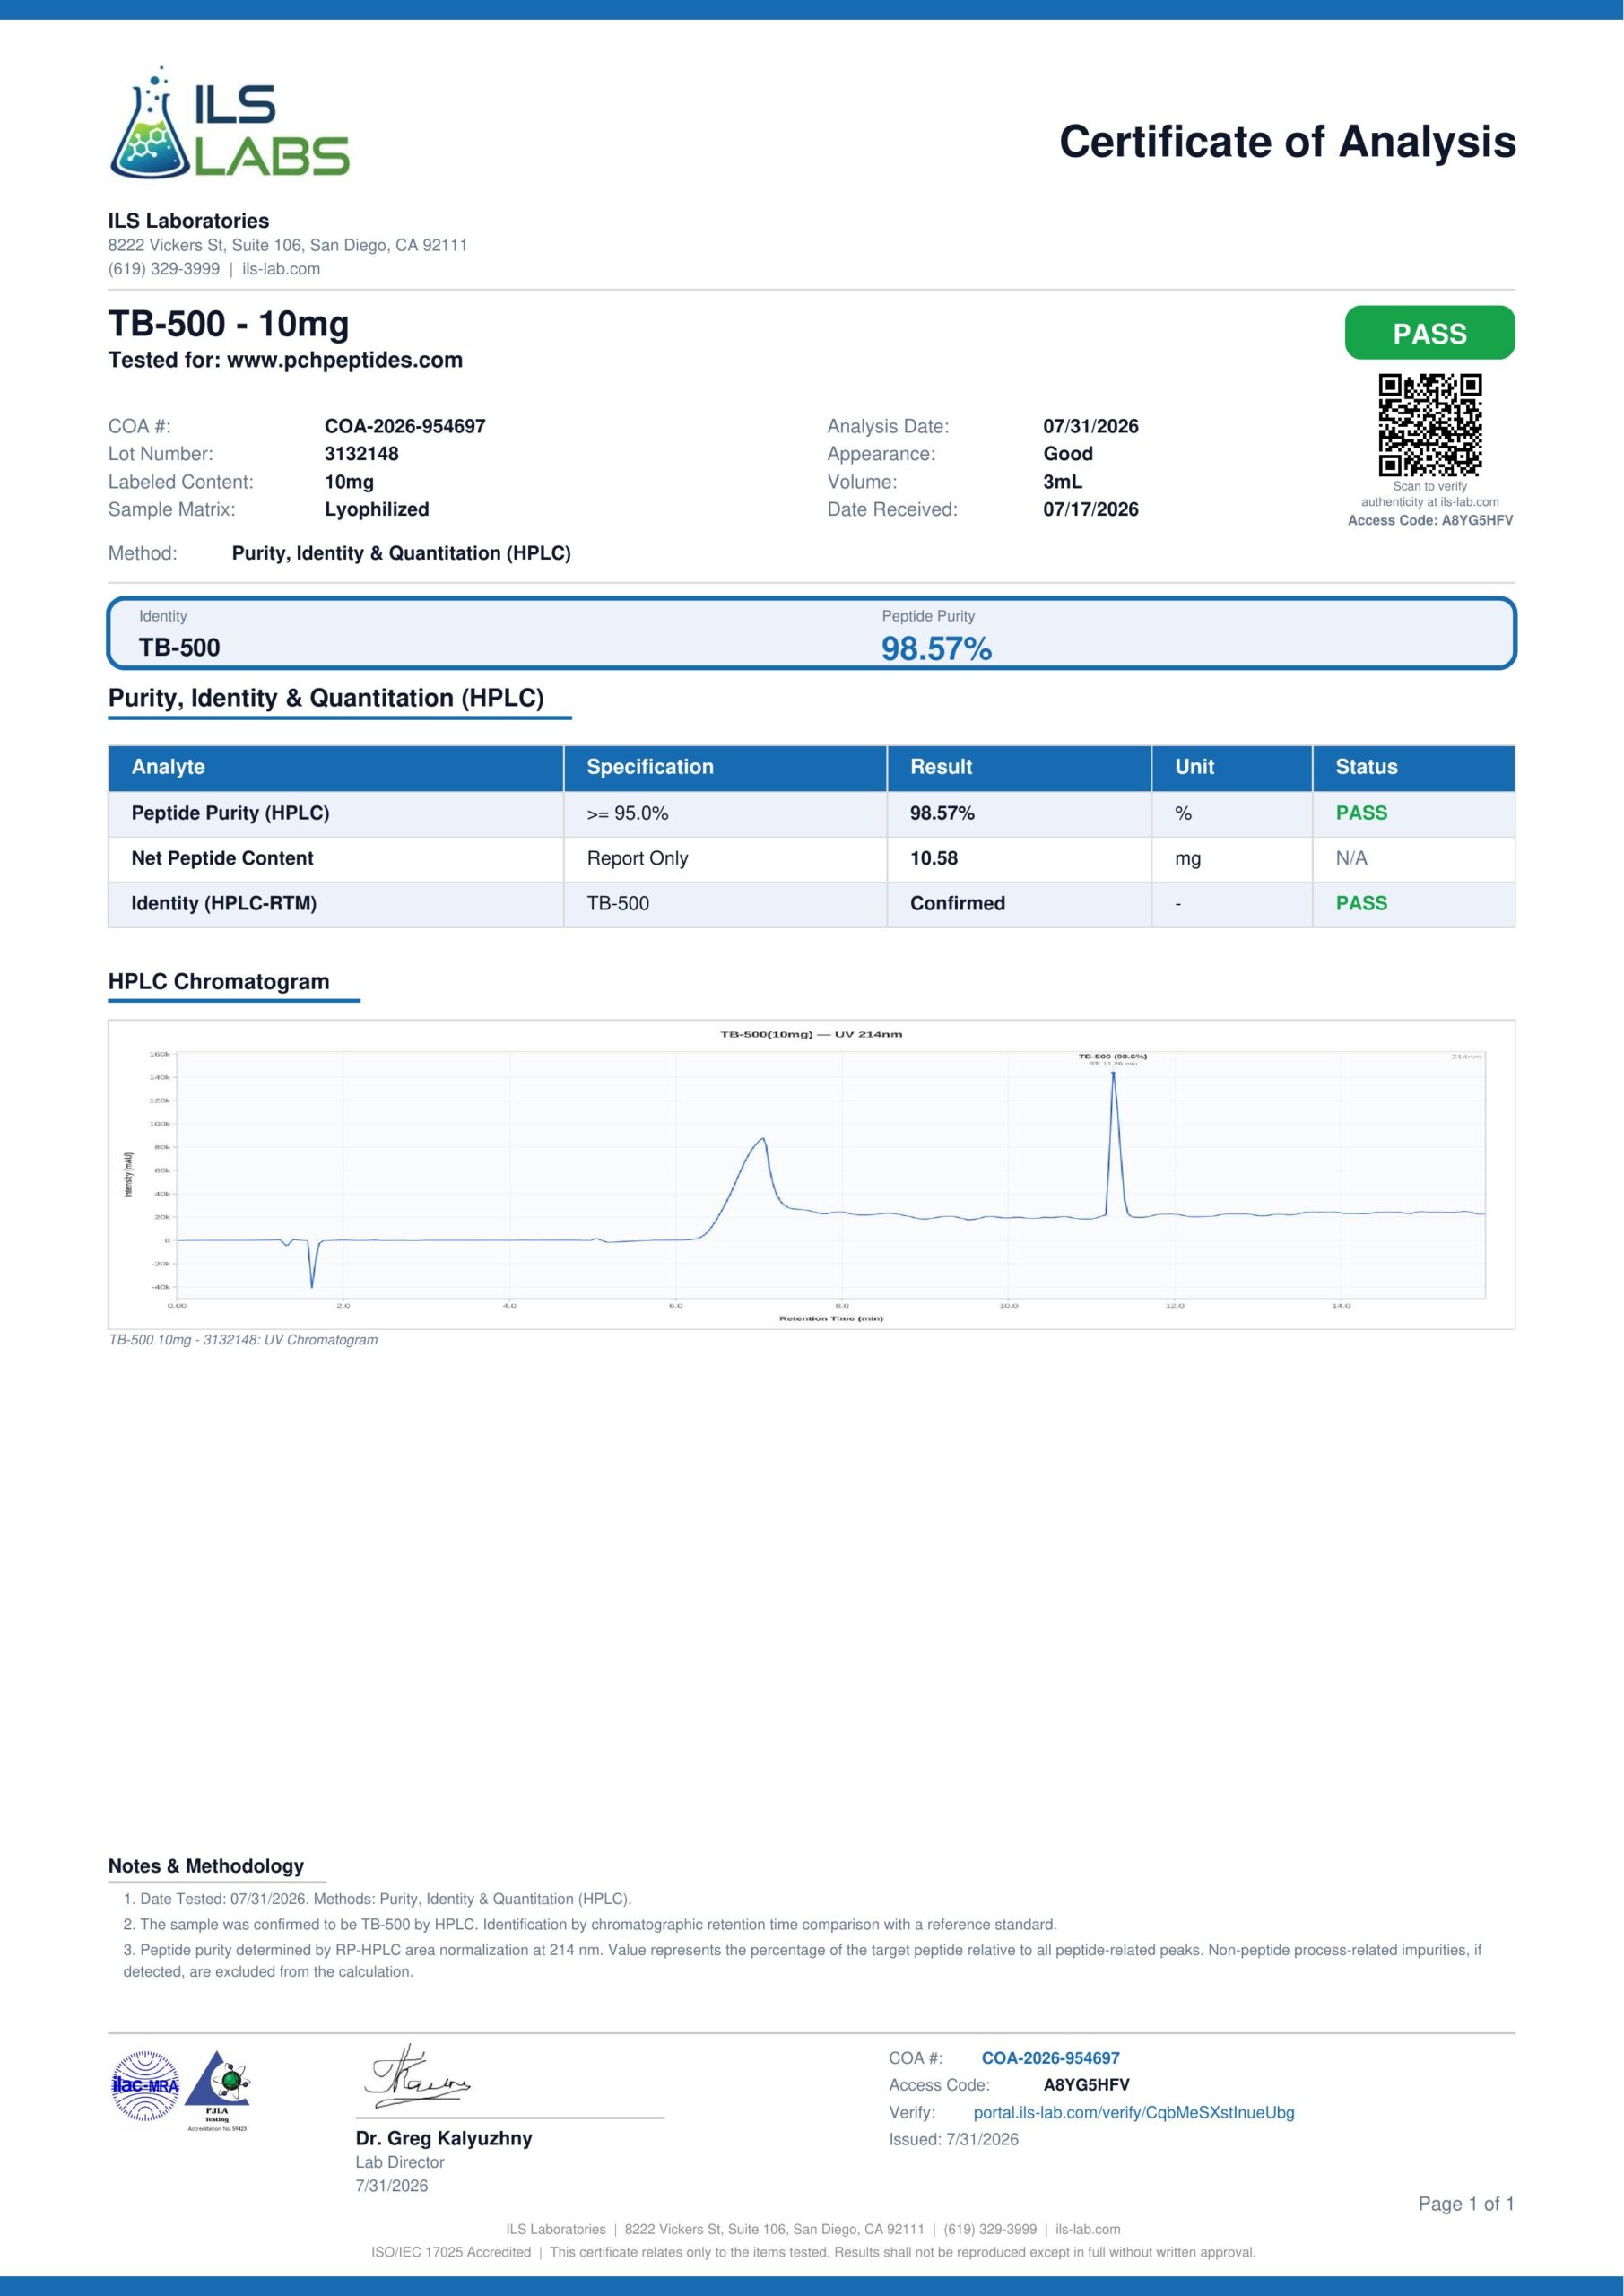Viewport: 1624px width, 2296px height.
Task: Click the TB-500 - 10mg heading
Action: click(x=229, y=324)
